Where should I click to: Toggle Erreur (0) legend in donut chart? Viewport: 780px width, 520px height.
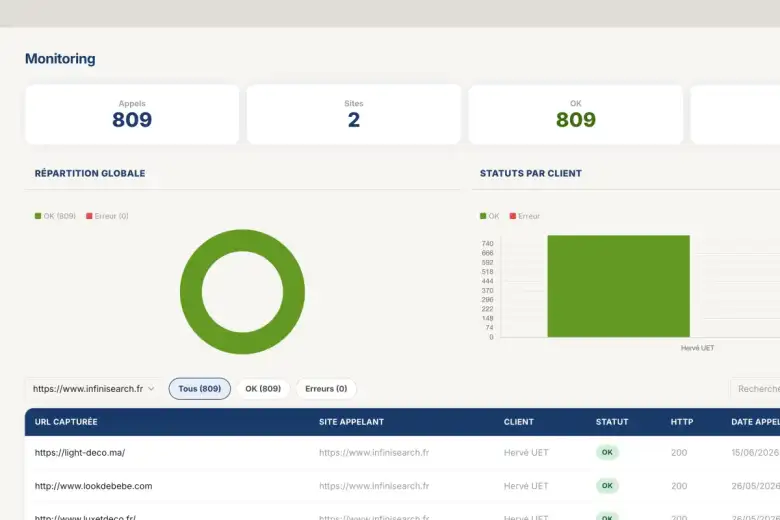tap(107, 216)
